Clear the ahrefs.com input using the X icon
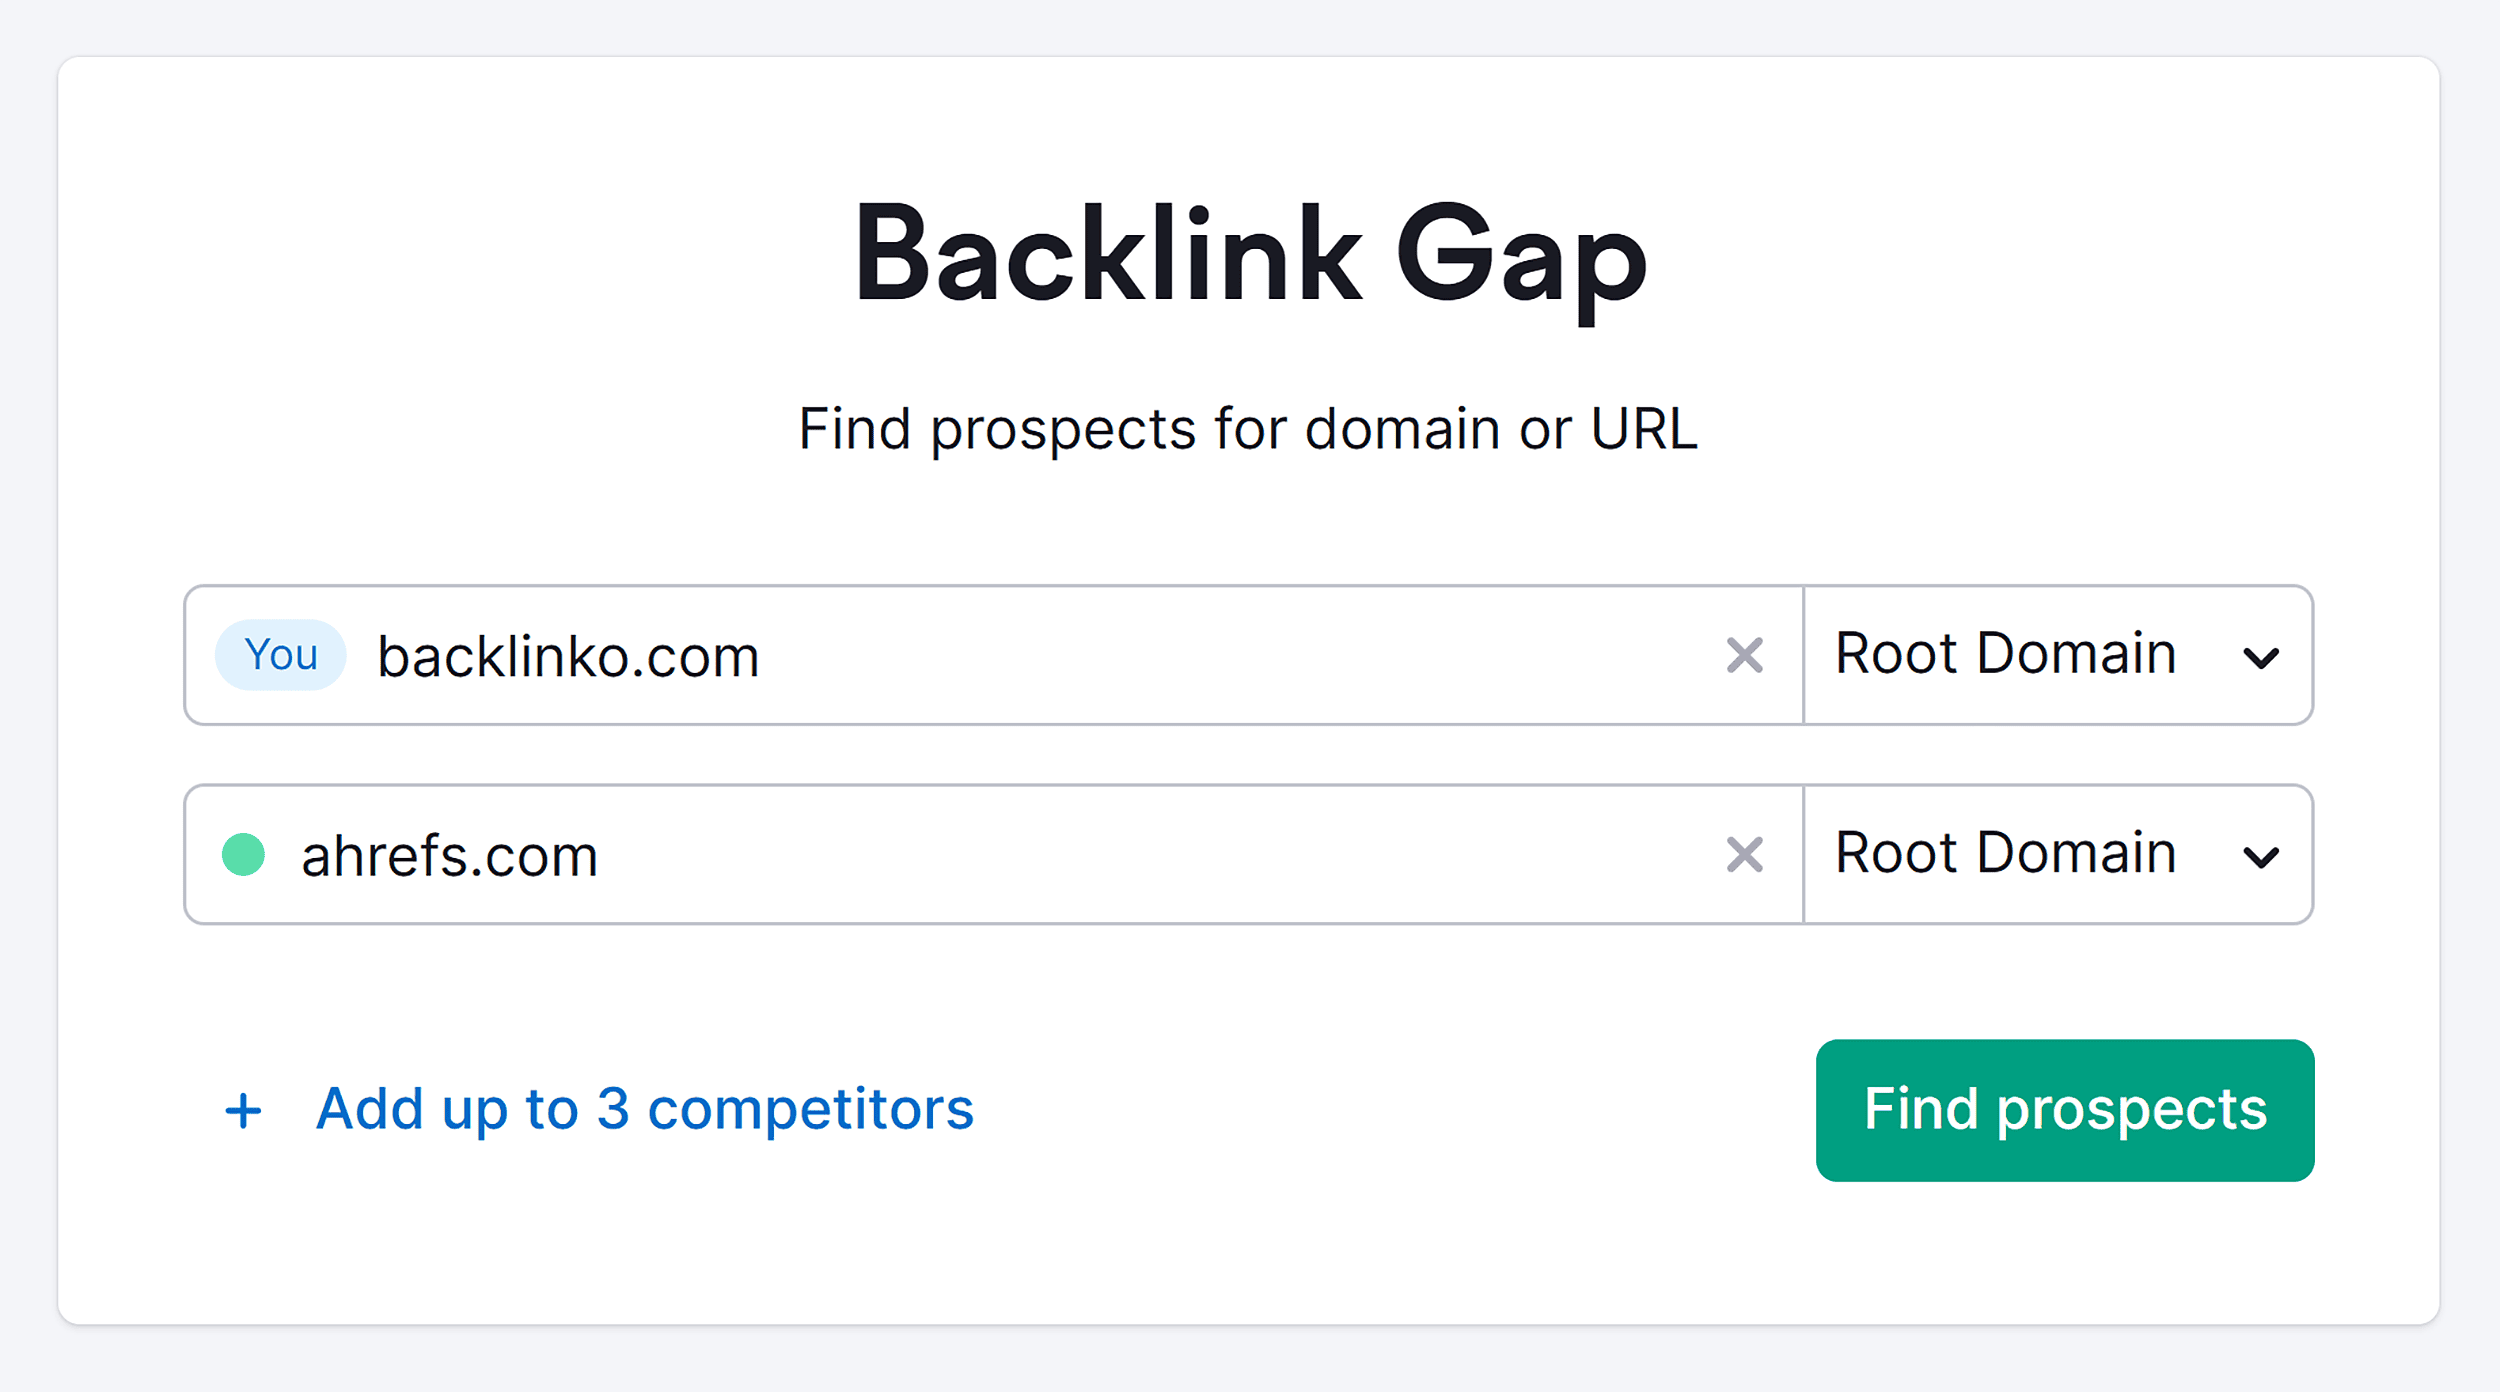The width and height of the screenshot is (2500, 1392). 1744,854
